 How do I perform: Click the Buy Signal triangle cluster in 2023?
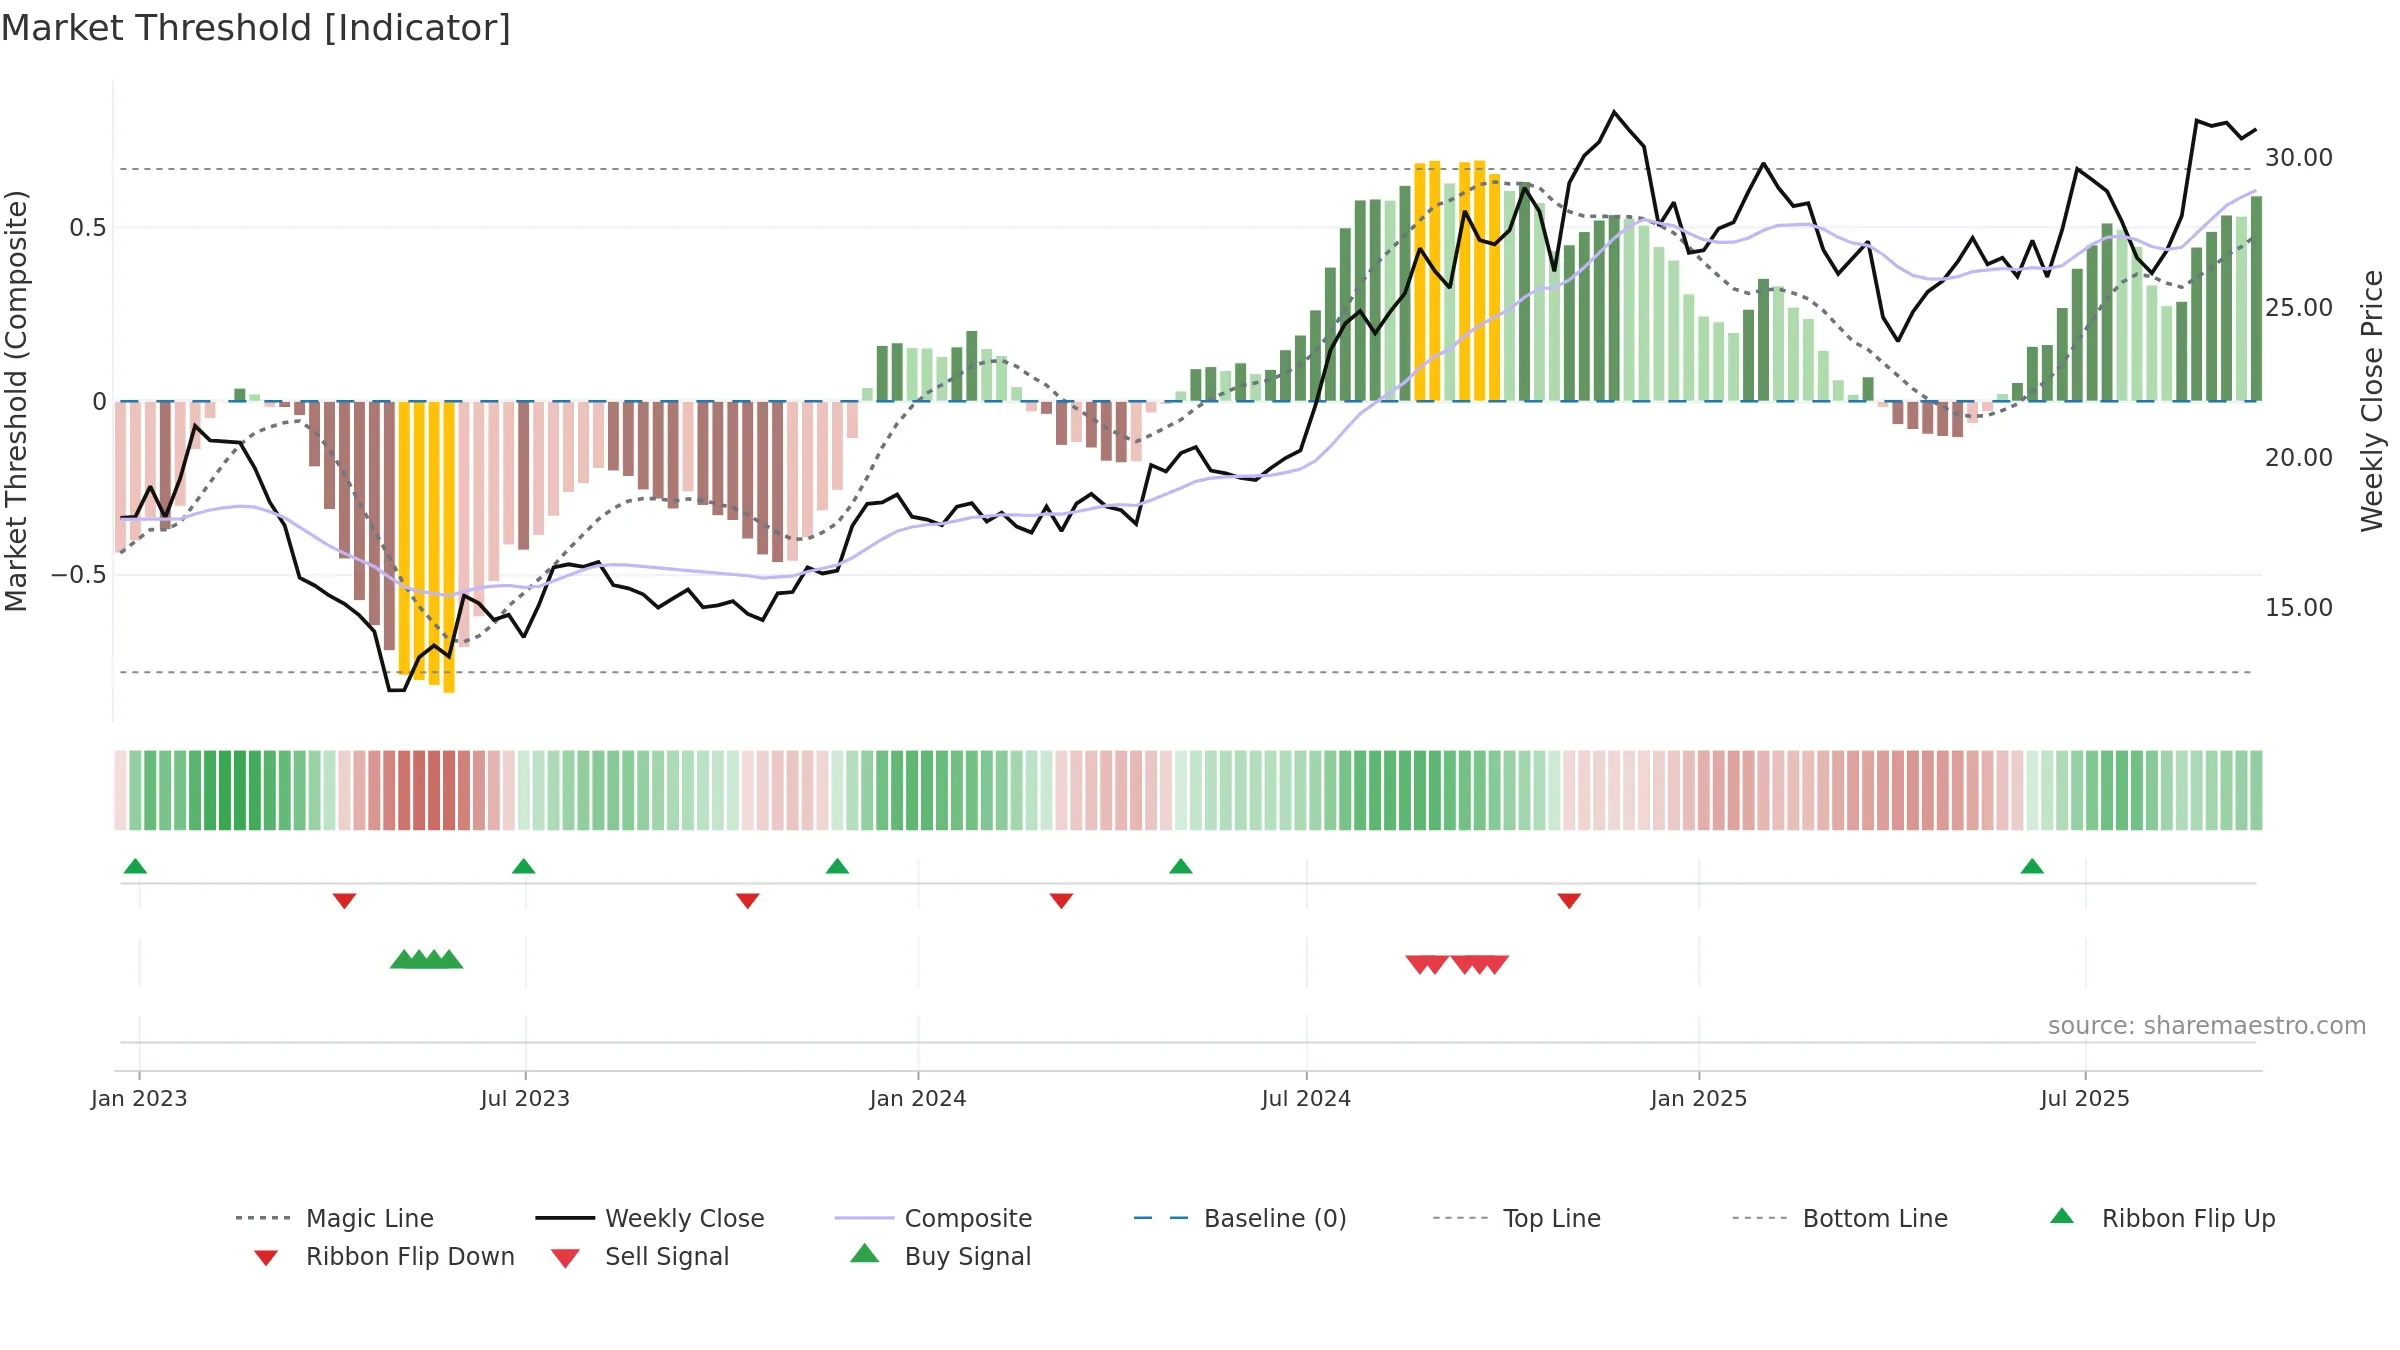coord(426,959)
